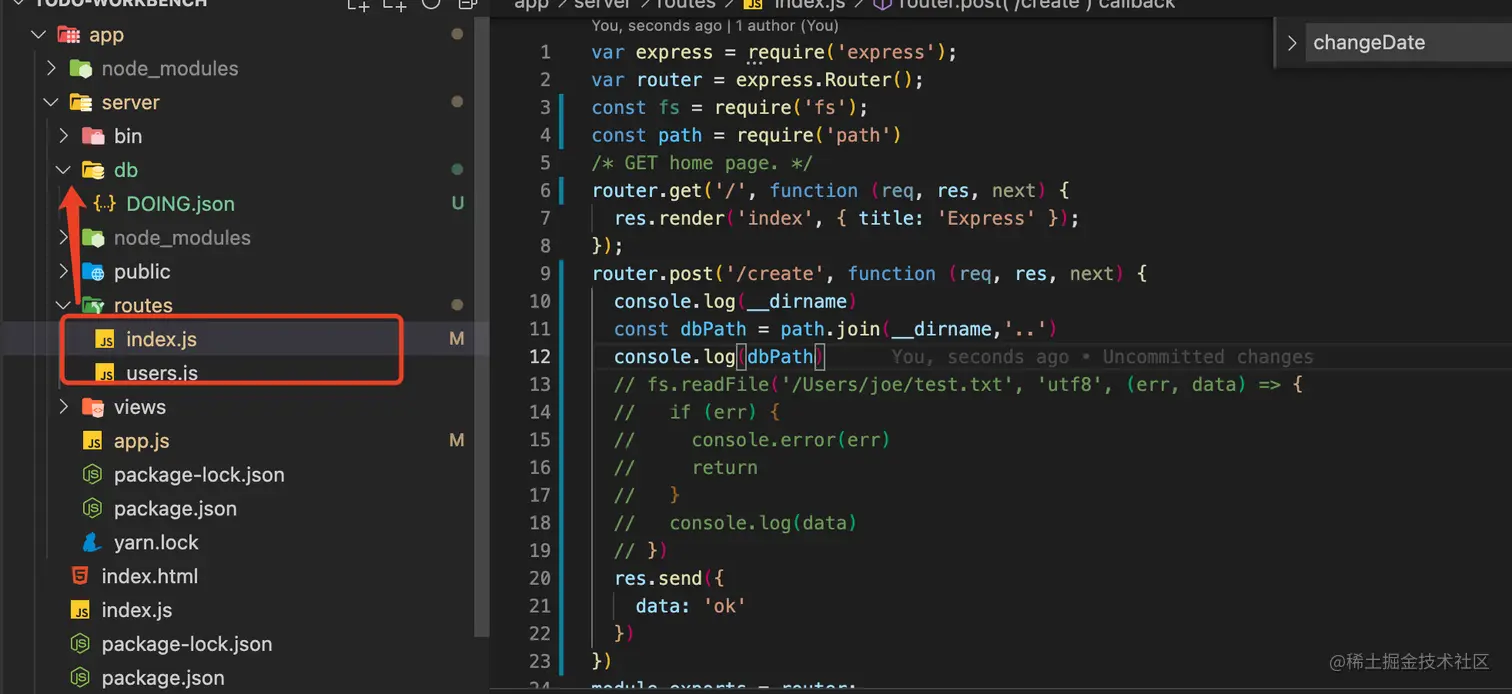Viewport: 1512px width, 694px height.
Task: Click 'console.log(__dirname)' line
Action: point(736,302)
